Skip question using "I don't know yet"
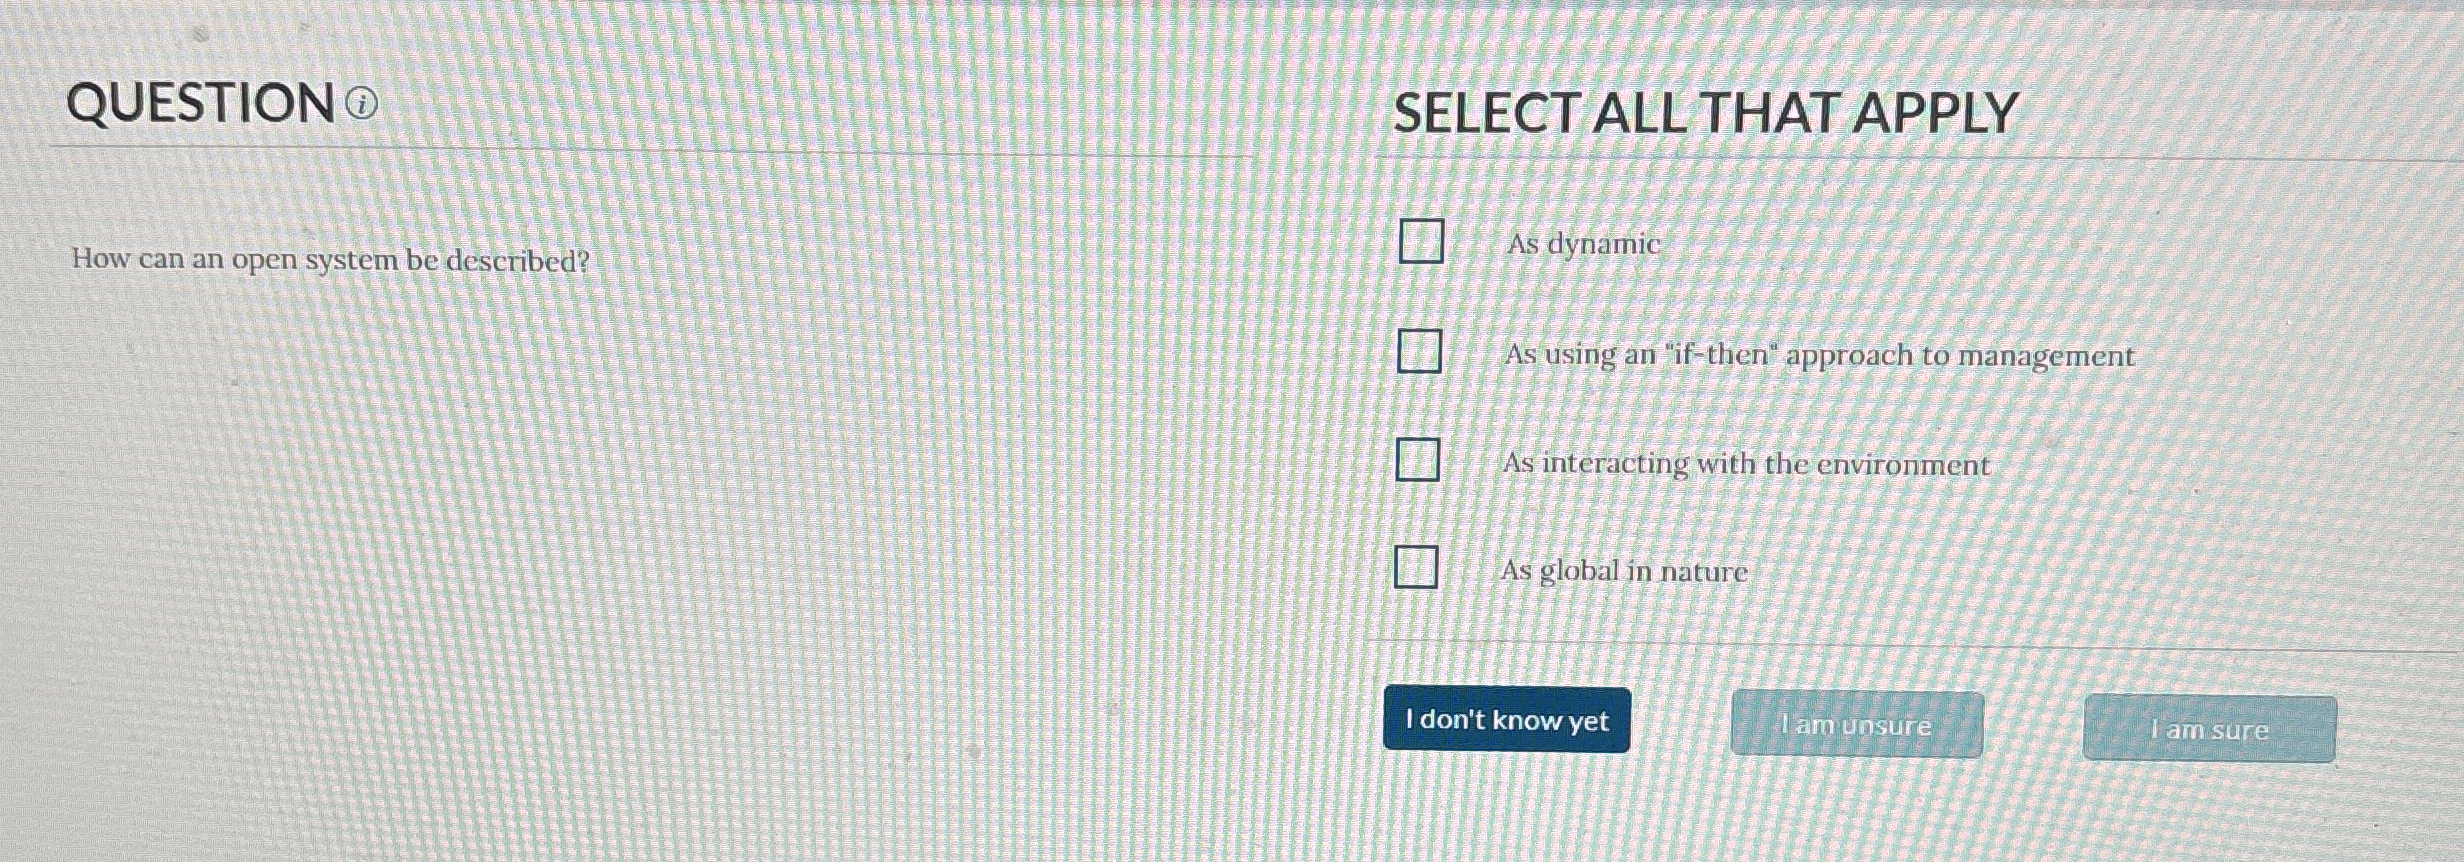Image resolution: width=2464 pixels, height=862 pixels. 1506,721
